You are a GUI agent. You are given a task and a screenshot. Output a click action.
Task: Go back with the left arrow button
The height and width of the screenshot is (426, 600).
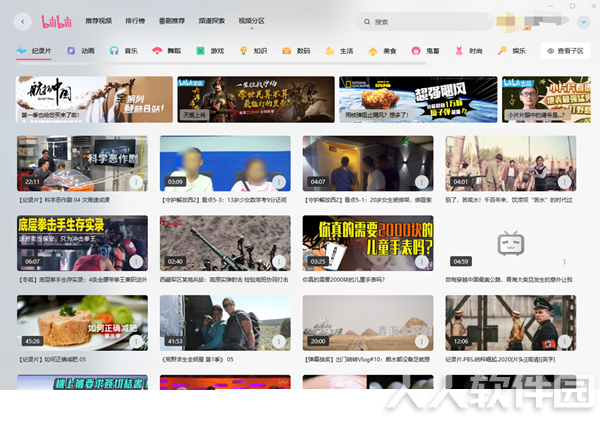click(x=23, y=22)
